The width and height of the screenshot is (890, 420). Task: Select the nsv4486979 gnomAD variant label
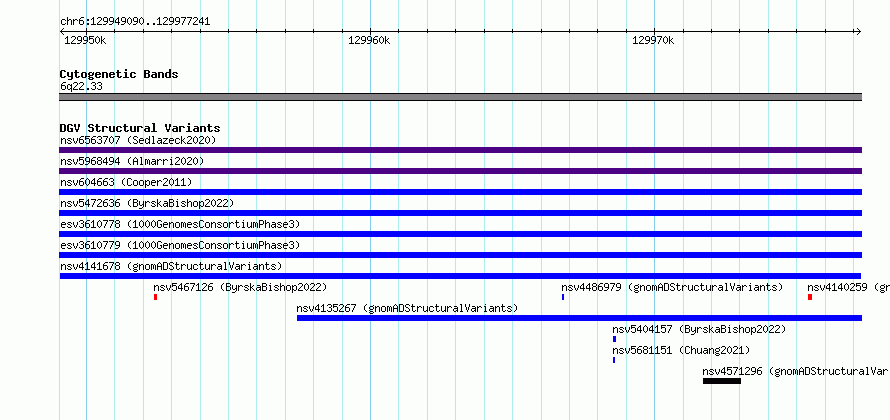672,287
